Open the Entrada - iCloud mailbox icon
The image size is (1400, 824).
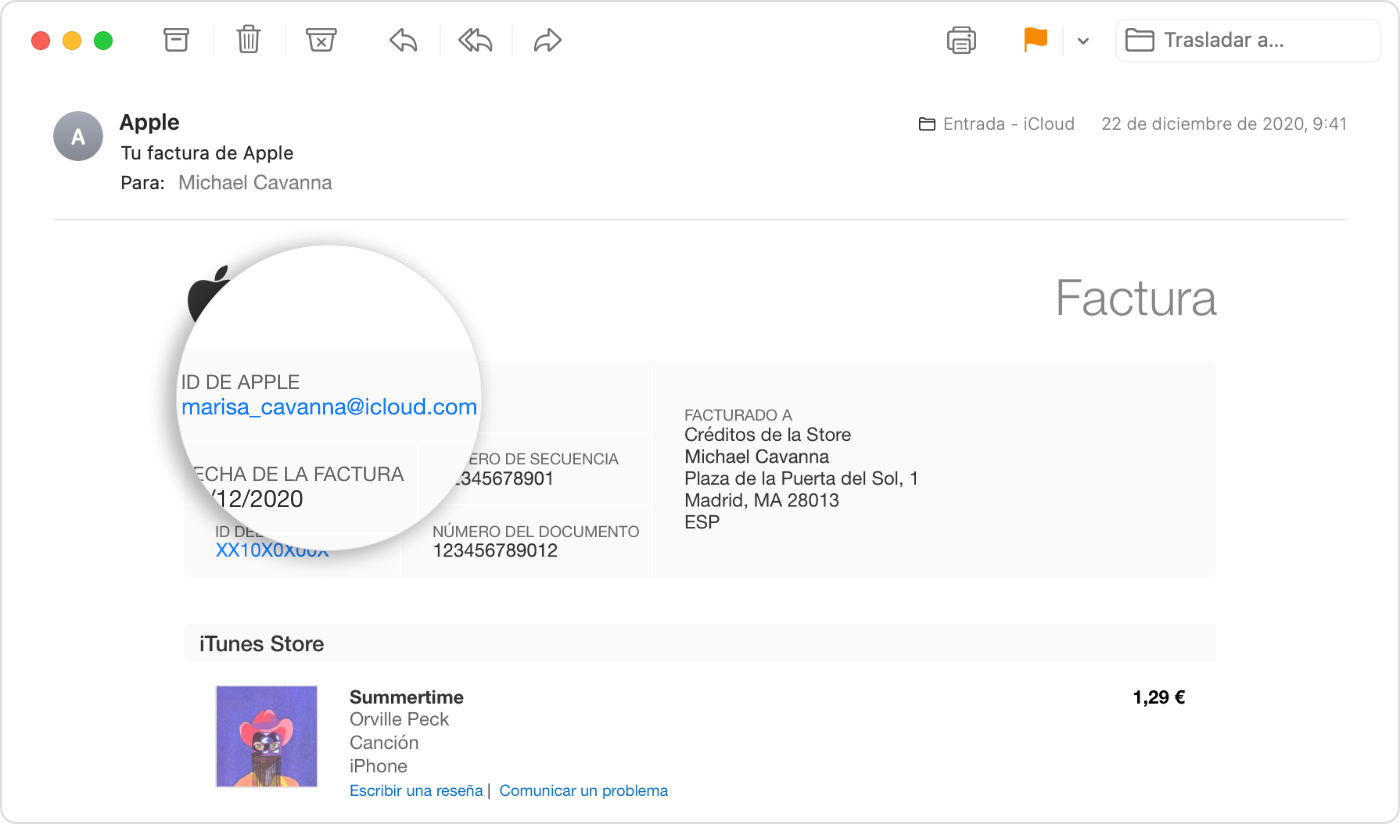point(928,123)
